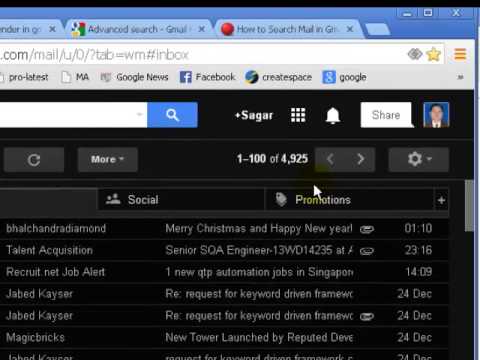Switch to the Promotions tab

click(349, 200)
